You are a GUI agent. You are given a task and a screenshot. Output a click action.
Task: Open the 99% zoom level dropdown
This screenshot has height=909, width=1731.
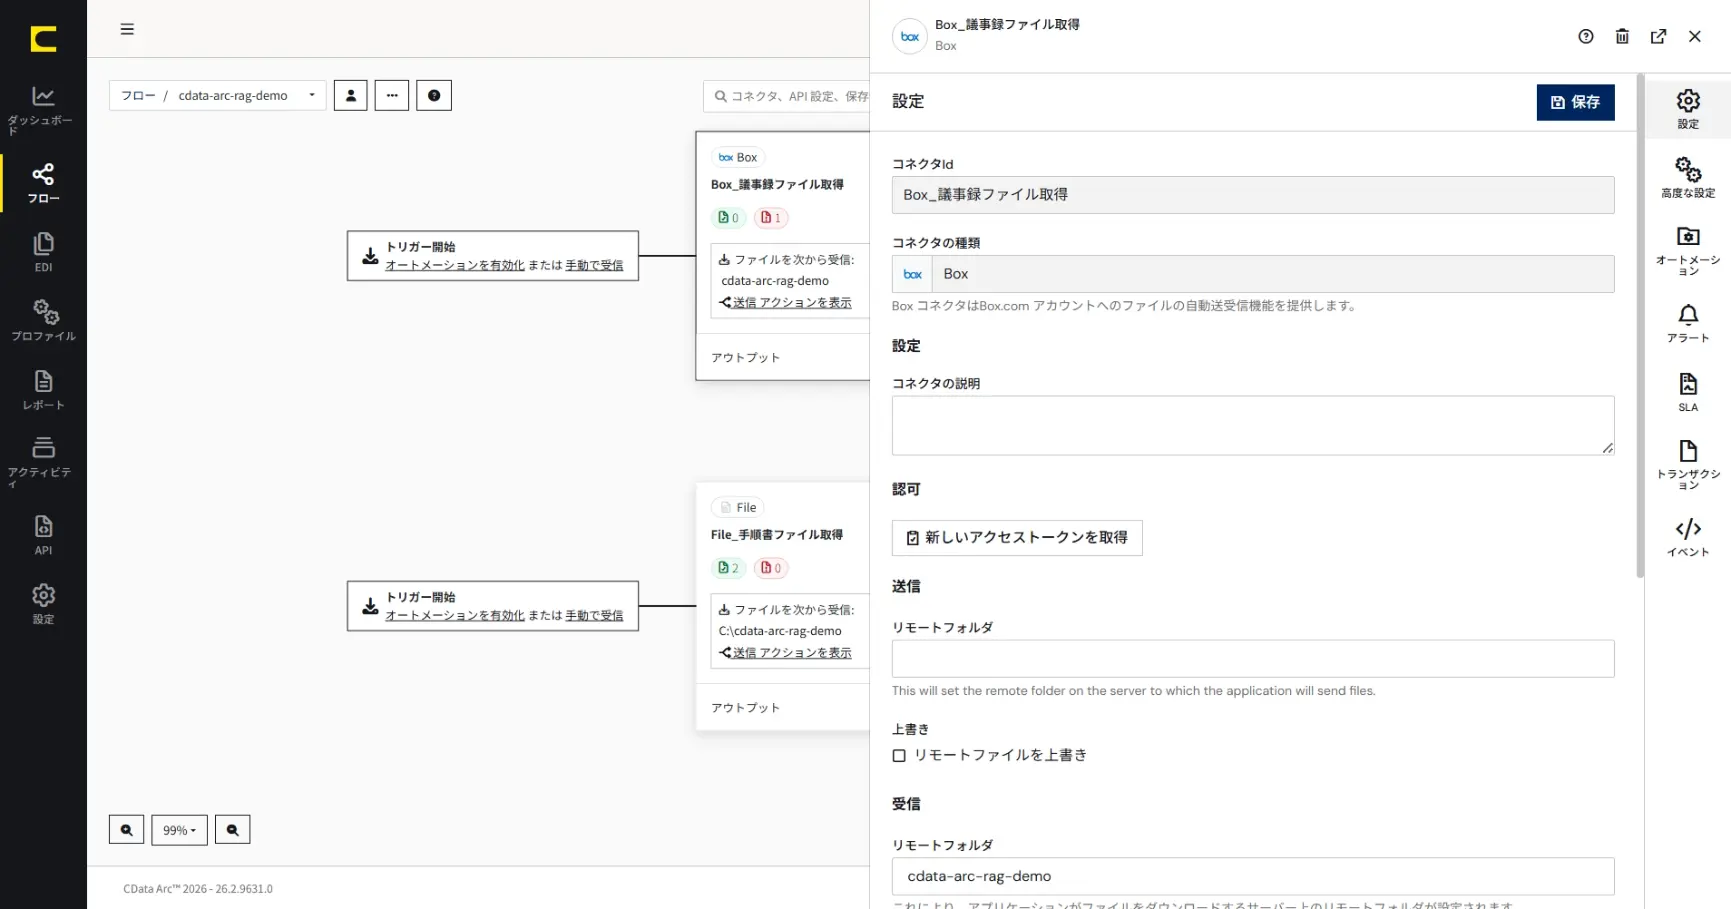tap(179, 830)
